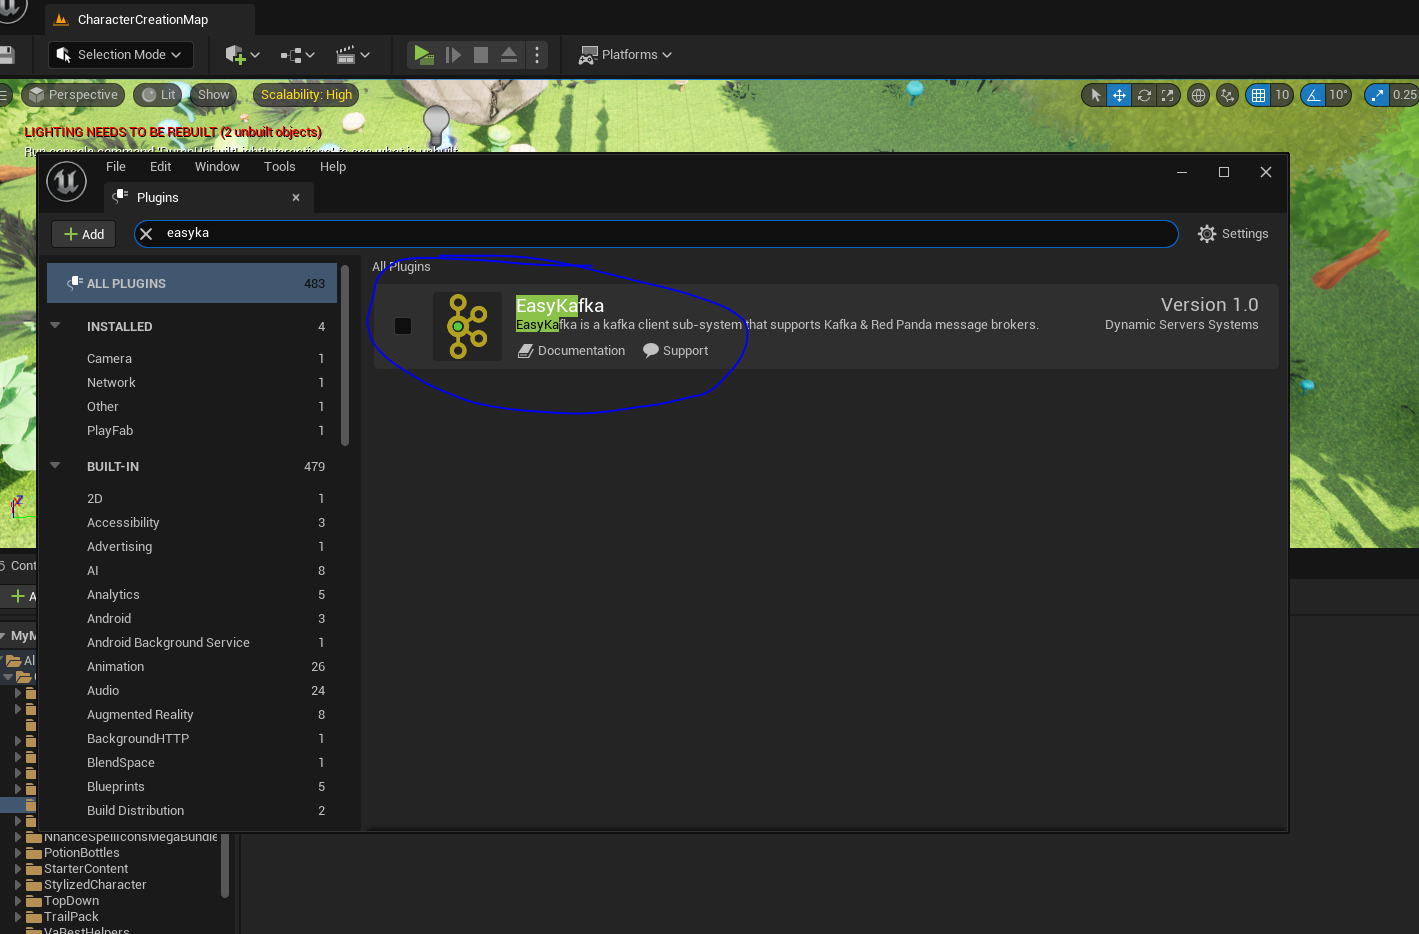The image size is (1419, 934).
Task: Clear the plugin search text with X
Action: click(146, 234)
